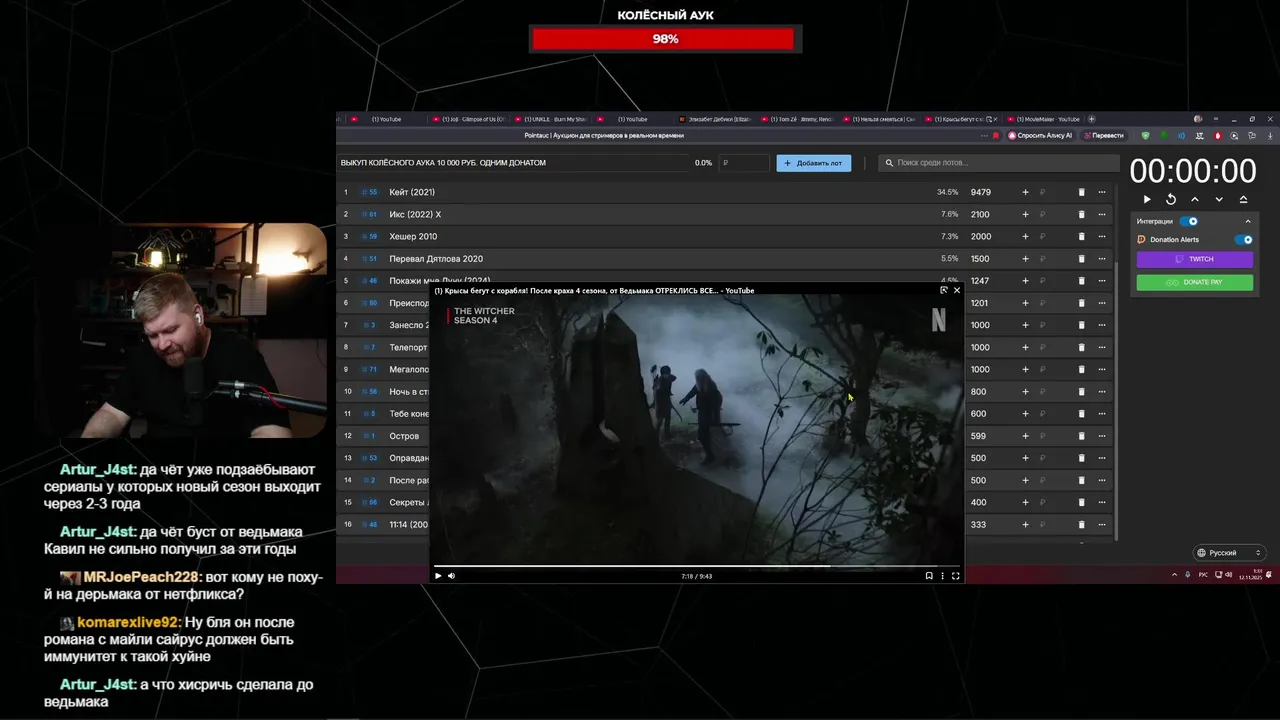Open the Русский language dropdown

(x=1230, y=553)
